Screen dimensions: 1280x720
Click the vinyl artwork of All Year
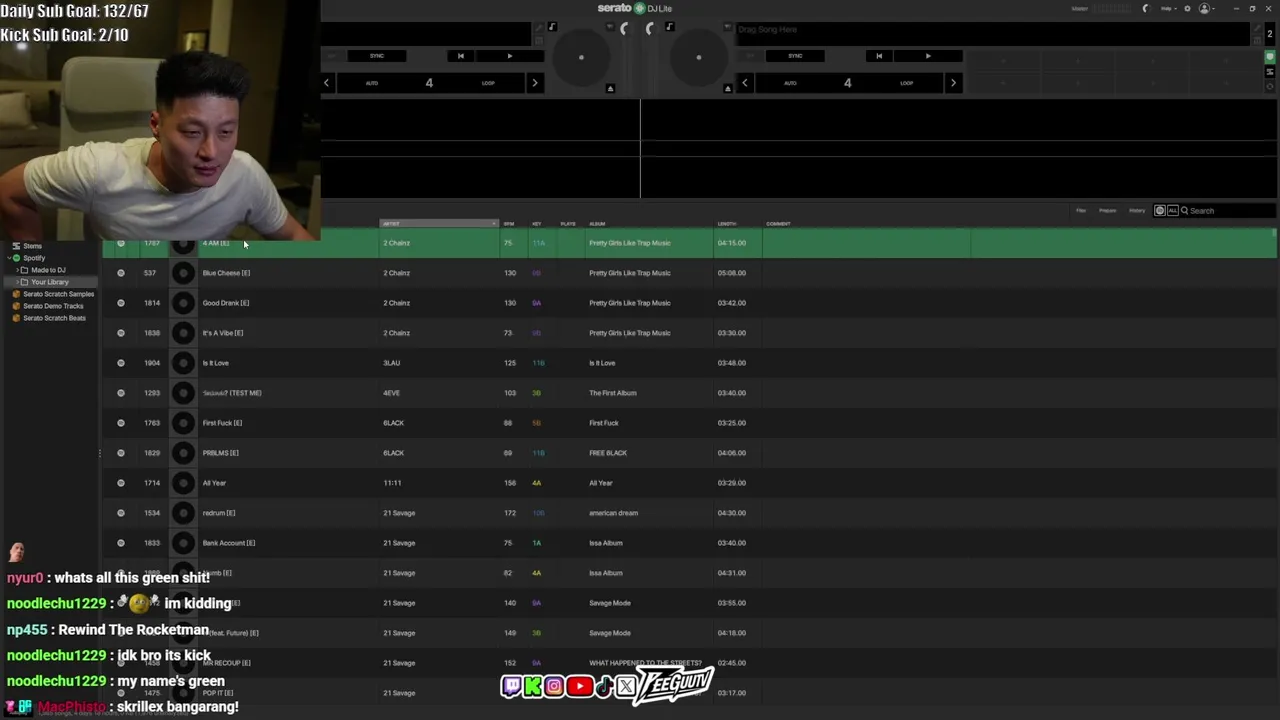[x=183, y=483]
